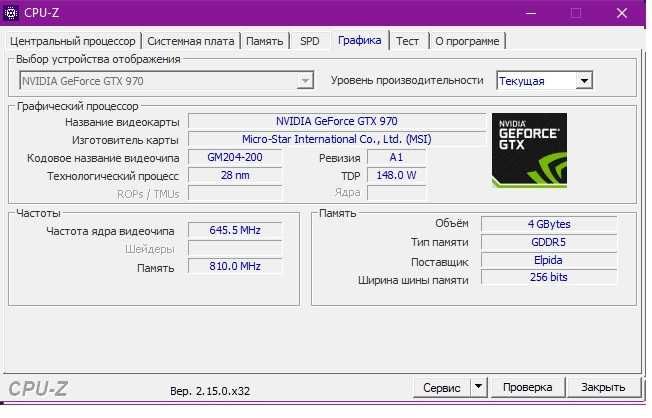Click the 645.5 MHz core clock value
The image size is (652, 418).
point(235,230)
